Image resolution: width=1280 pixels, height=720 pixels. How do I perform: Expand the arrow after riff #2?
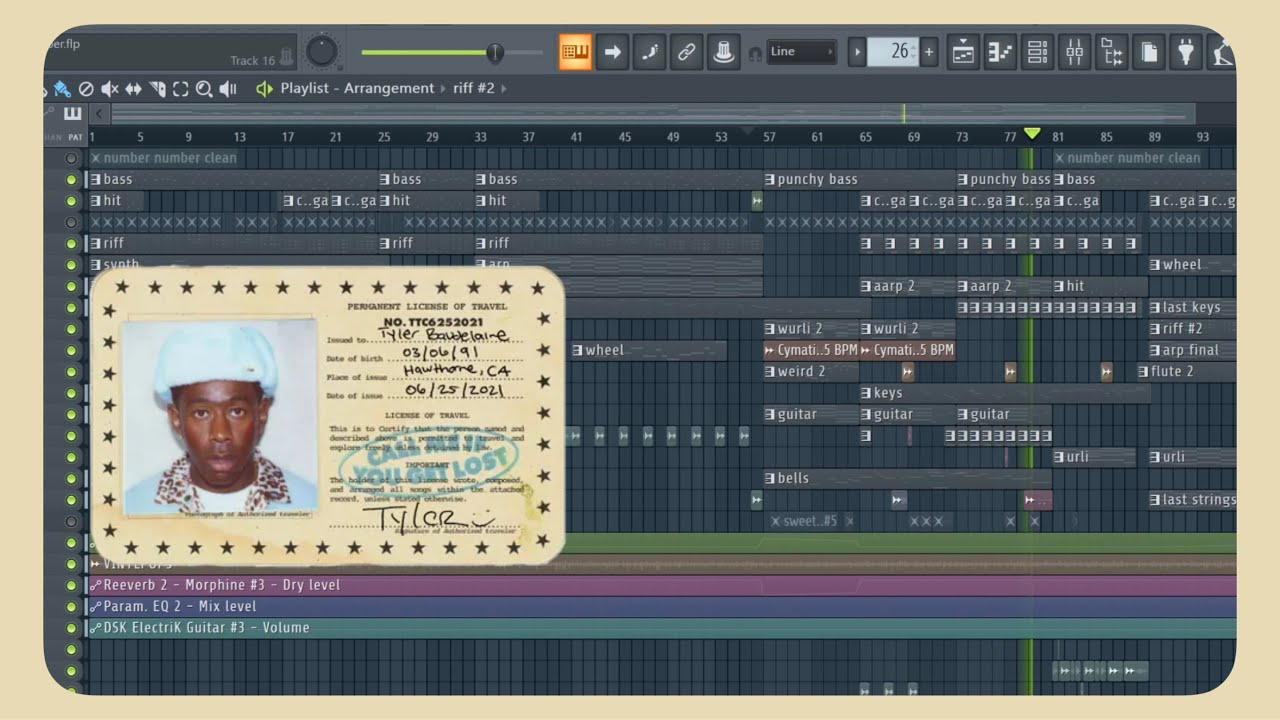[504, 89]
